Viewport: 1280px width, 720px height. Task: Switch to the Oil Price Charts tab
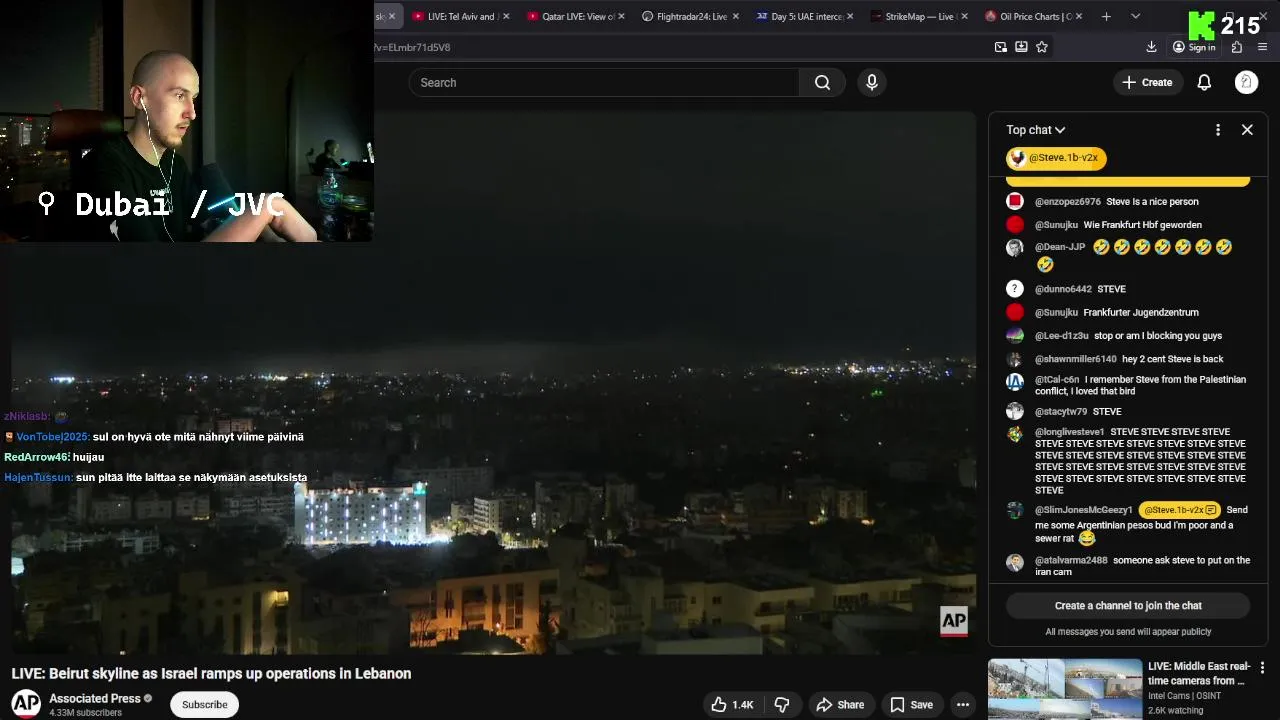coord(1031,17)
